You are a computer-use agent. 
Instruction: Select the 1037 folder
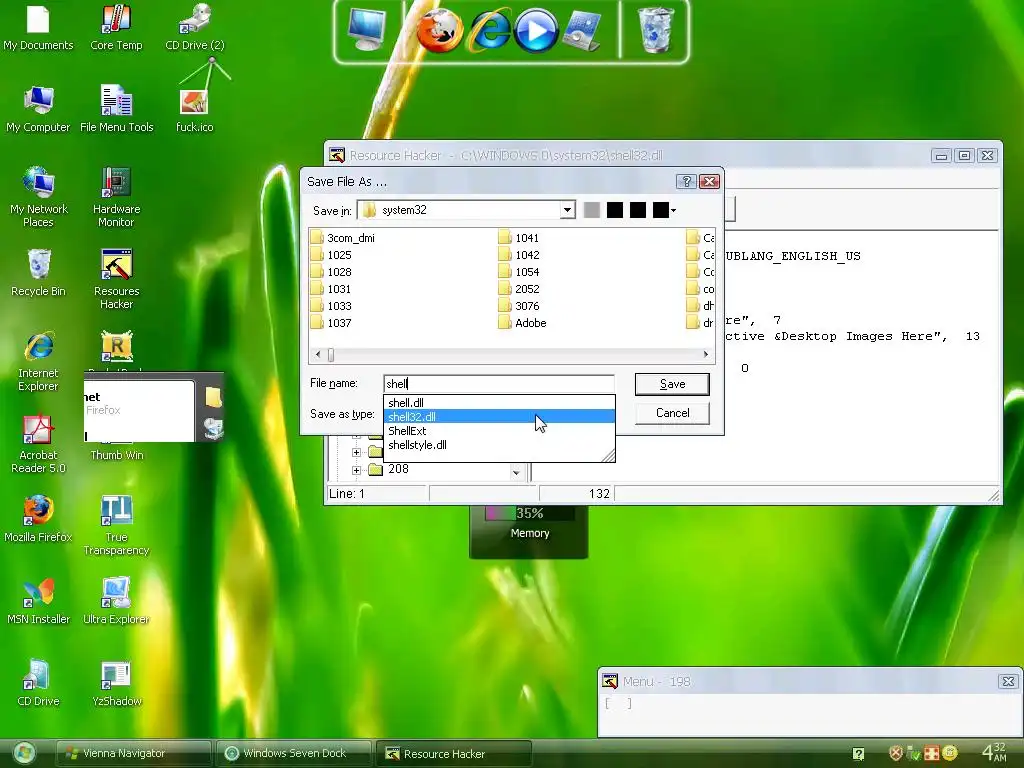(331, 323)
